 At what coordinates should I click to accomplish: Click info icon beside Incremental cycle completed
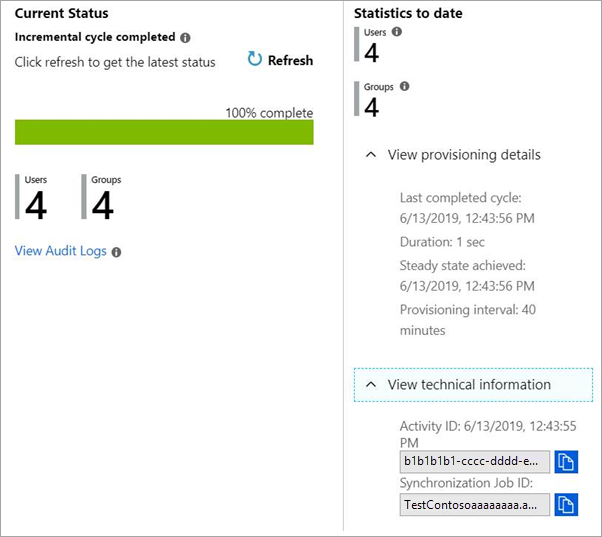[185, 37]
